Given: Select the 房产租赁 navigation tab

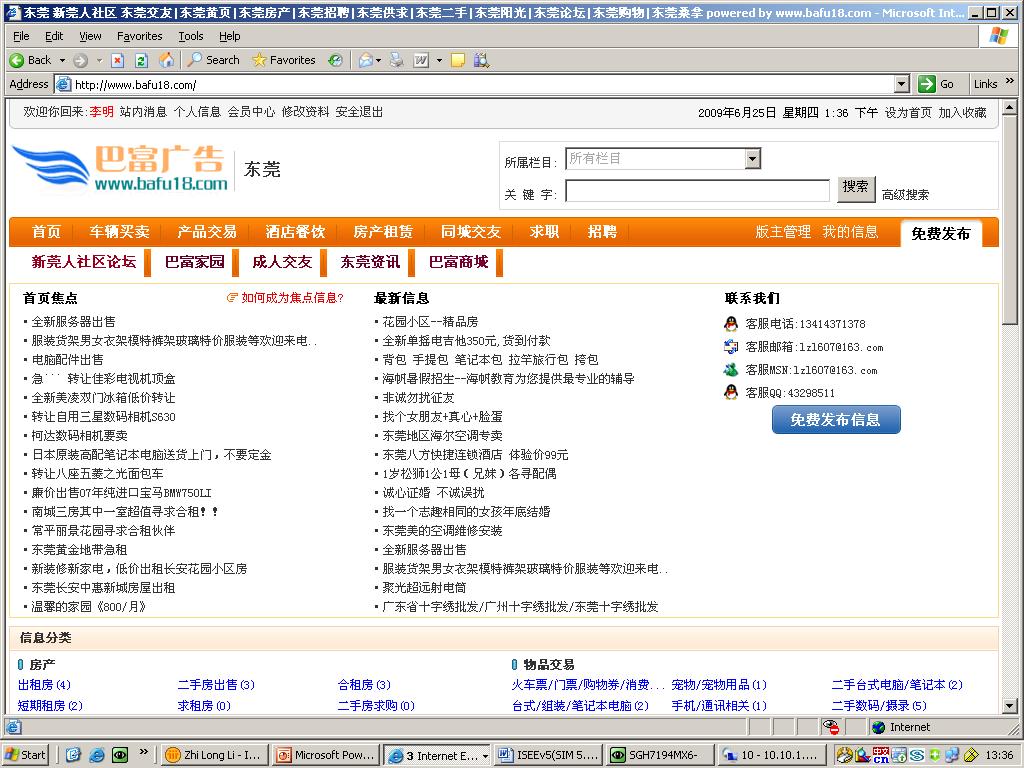Looking at the screenshot, I should (383, 232).
